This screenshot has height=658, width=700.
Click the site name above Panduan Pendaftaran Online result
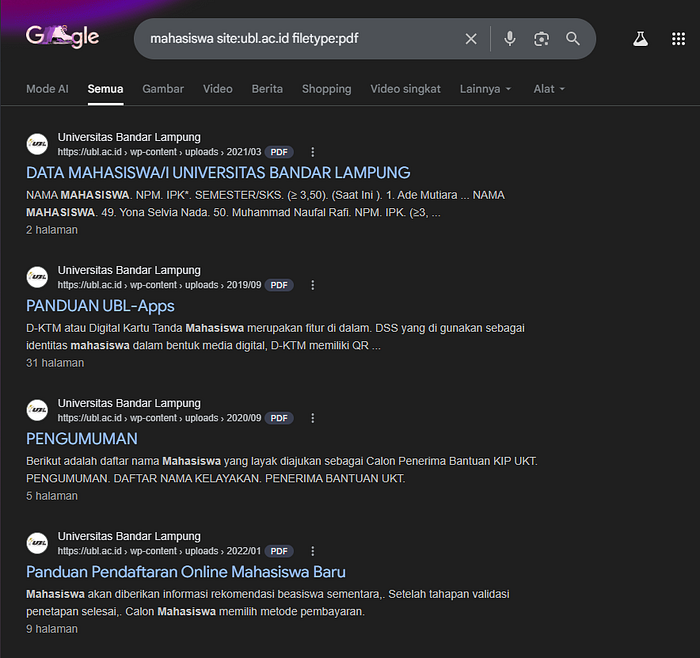pyautogui.click(x=129, y=536)
